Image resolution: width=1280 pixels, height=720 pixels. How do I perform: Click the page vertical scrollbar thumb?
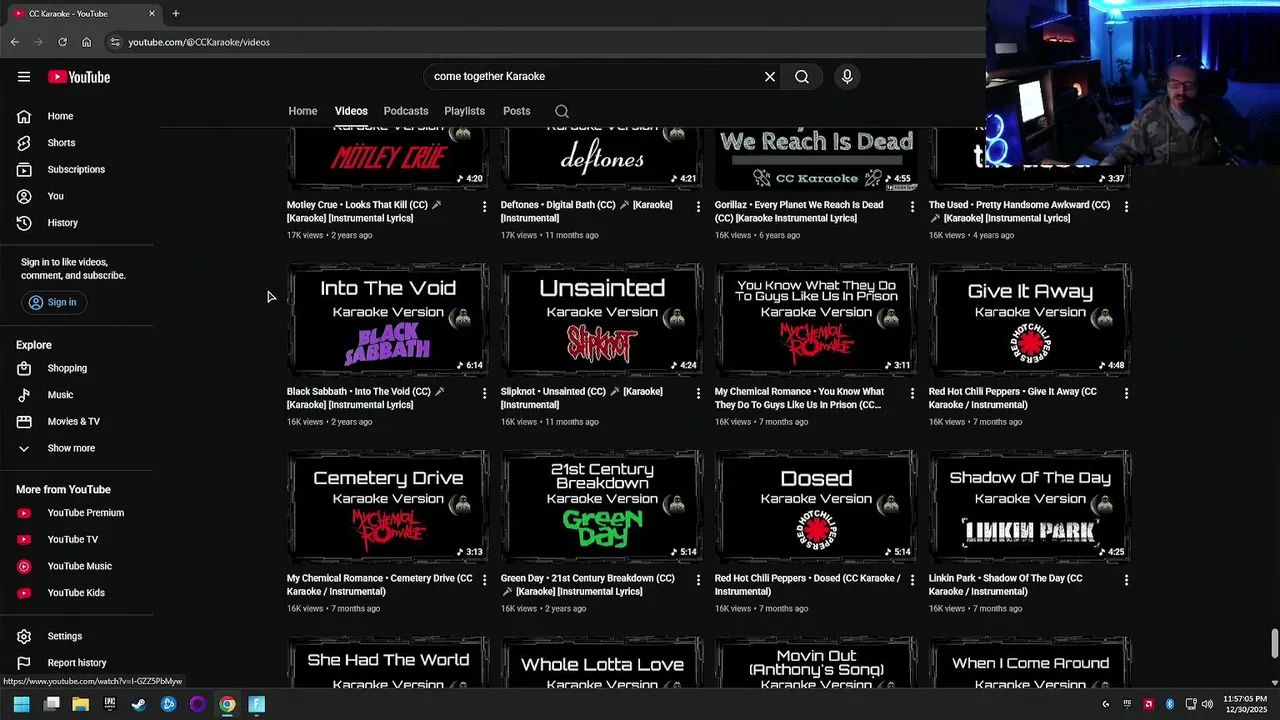(x=1274, y=644)
